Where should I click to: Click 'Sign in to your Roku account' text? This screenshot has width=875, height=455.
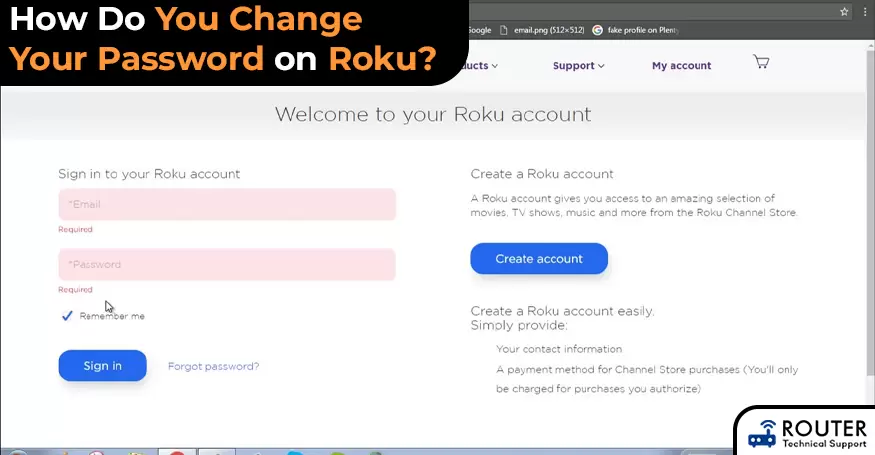point(149,174)
